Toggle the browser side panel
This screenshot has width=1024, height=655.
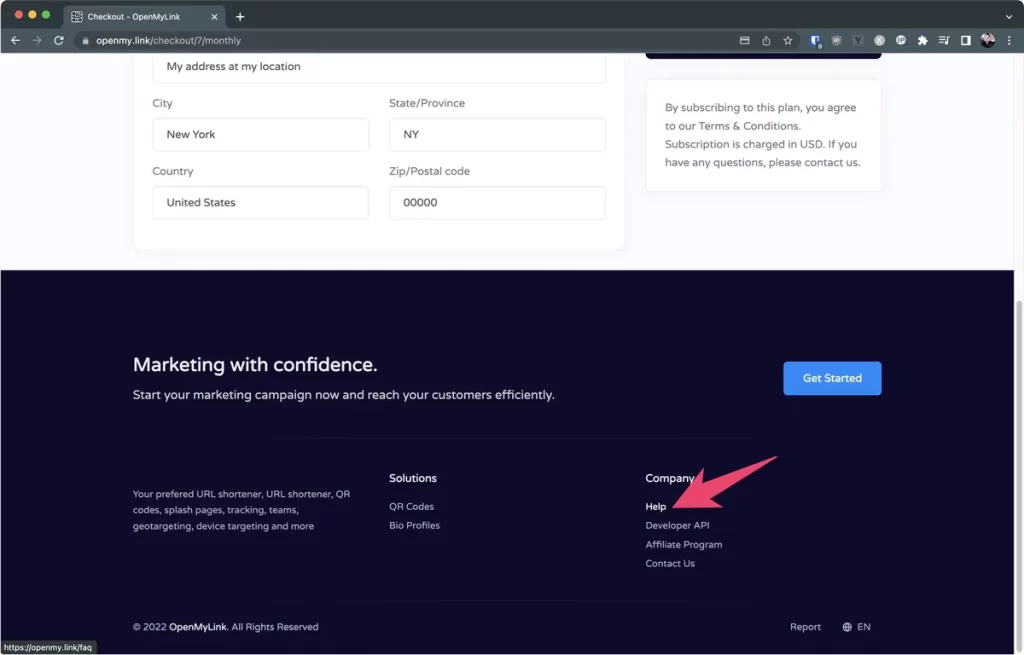pos(965,40)
